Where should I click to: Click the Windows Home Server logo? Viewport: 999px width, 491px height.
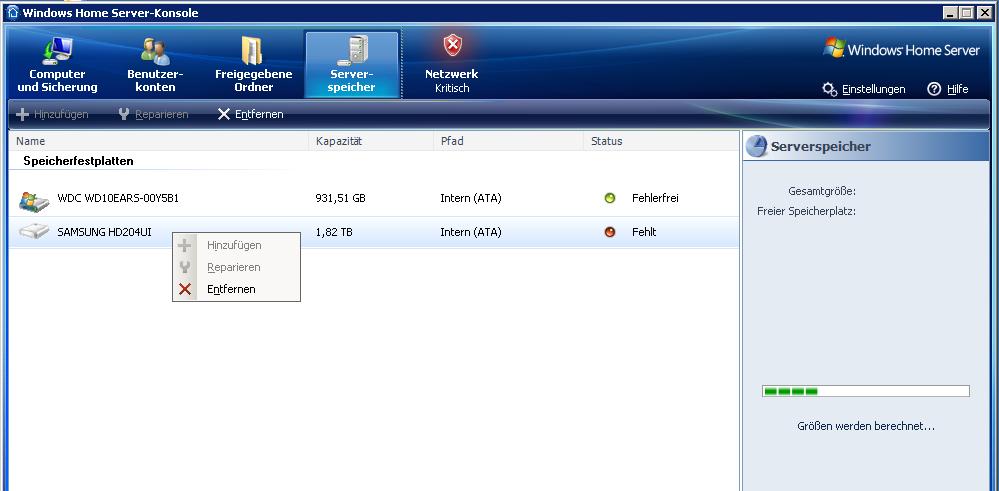(902, 50)
